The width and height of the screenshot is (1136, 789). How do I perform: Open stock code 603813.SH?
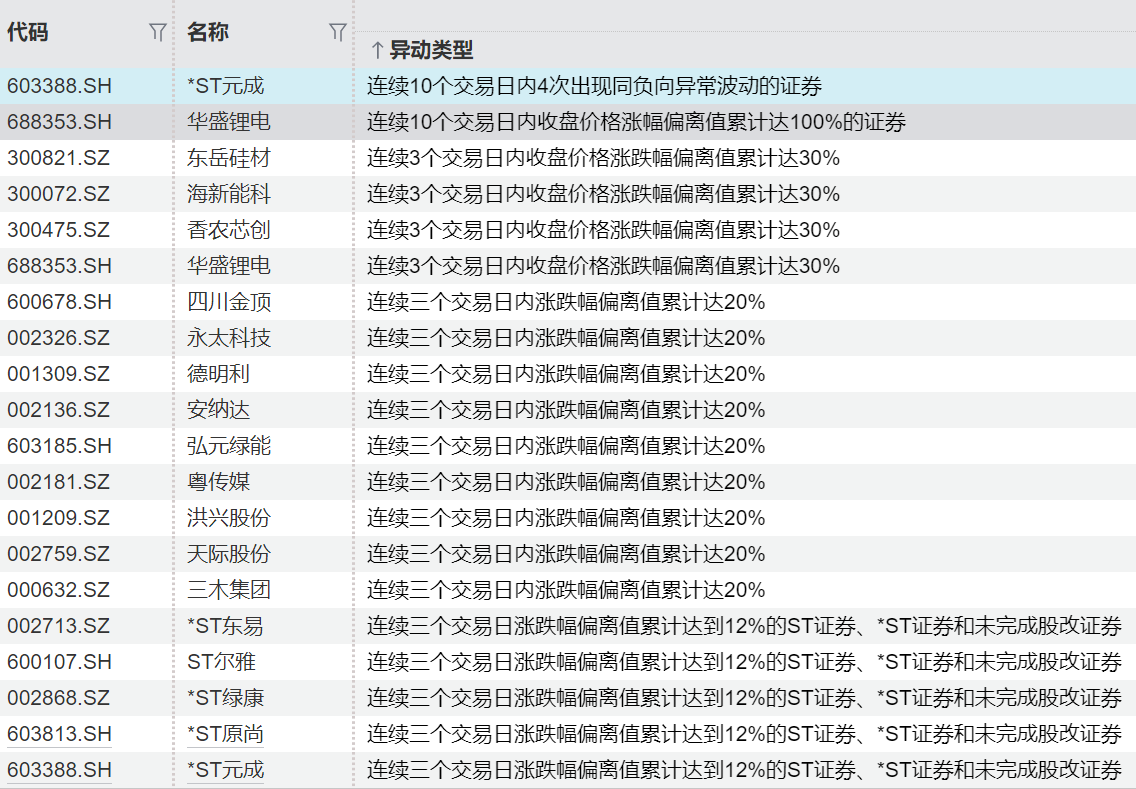tap(59, 734)
